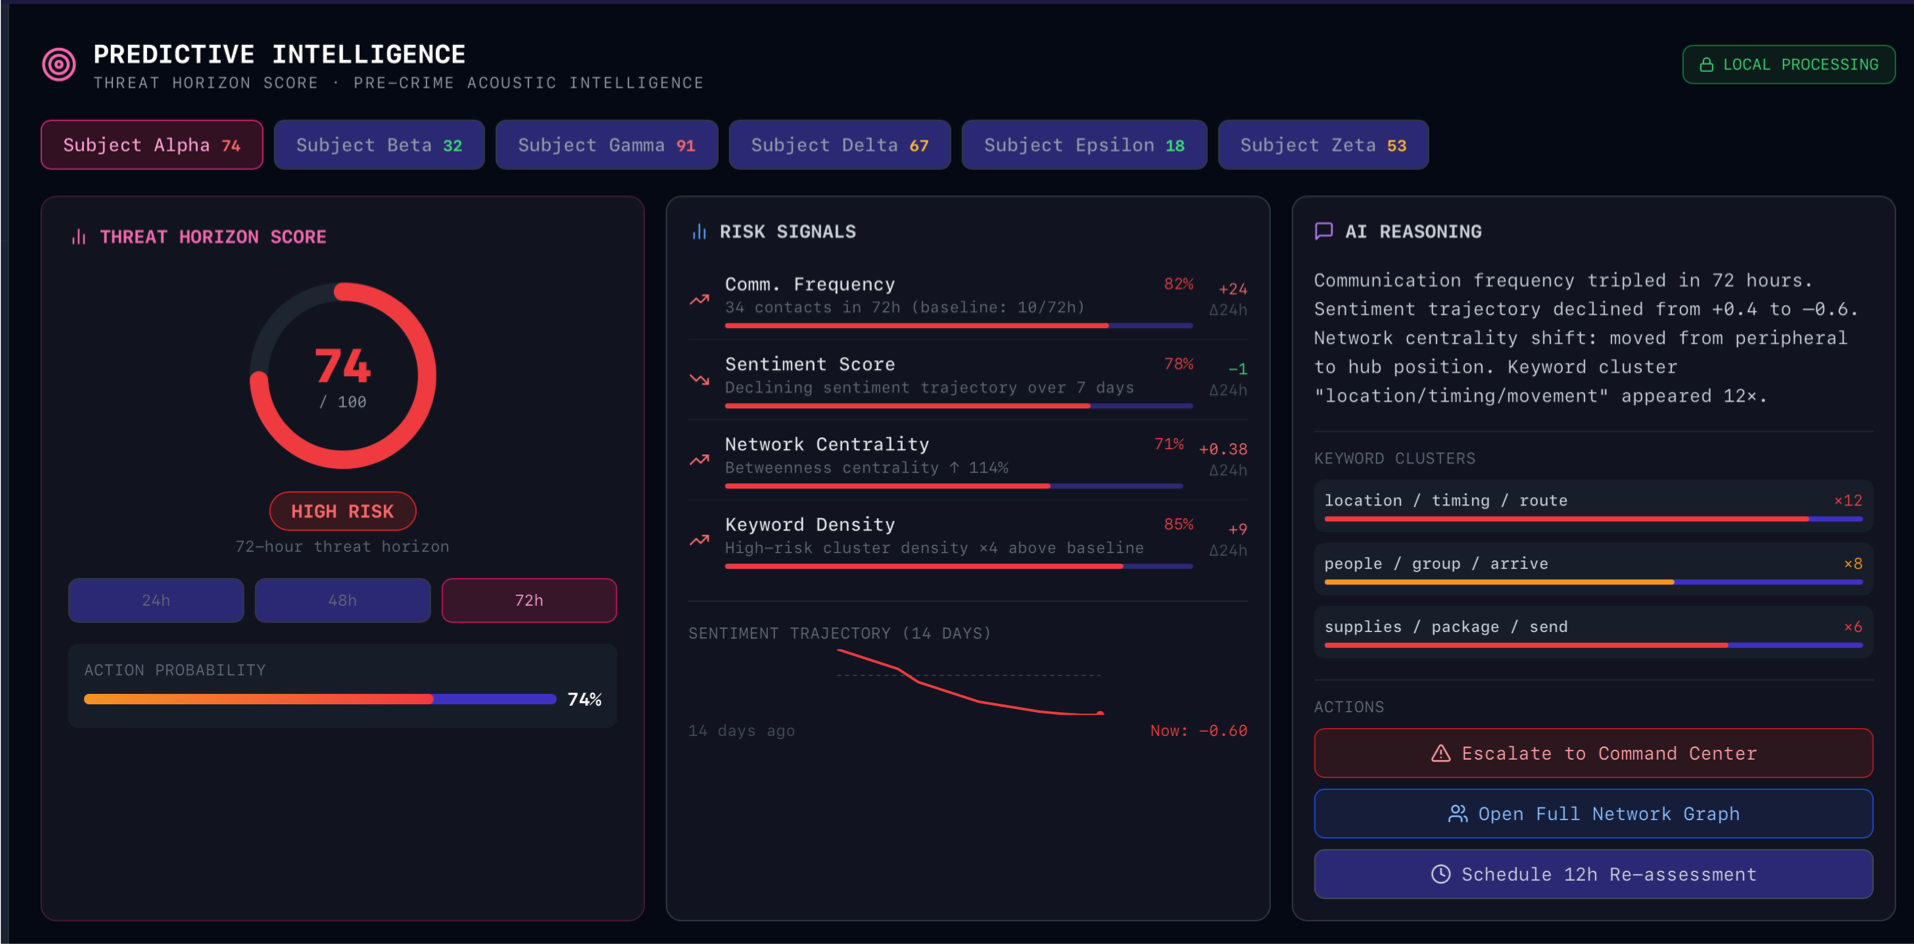This screenshot has width=1914, height=945.
Task: Schedule 12h Re-assessment
Action: click(x=1593, y=874)
